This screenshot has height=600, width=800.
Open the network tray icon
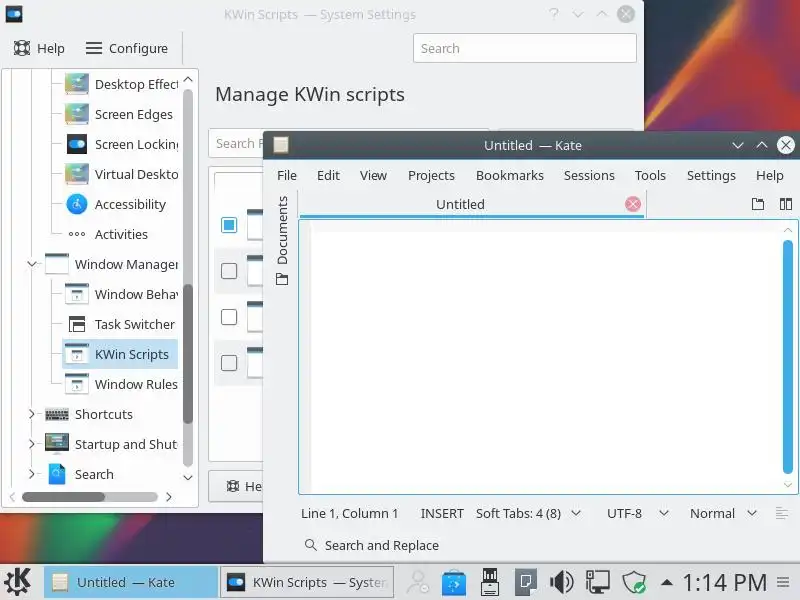(x=597, y=582)
